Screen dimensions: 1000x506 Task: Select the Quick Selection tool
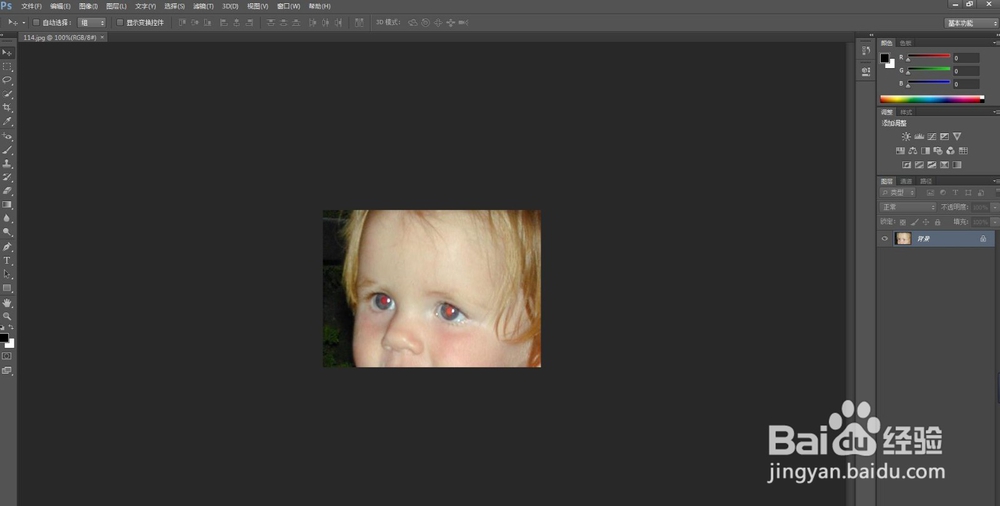coord(7,94)
